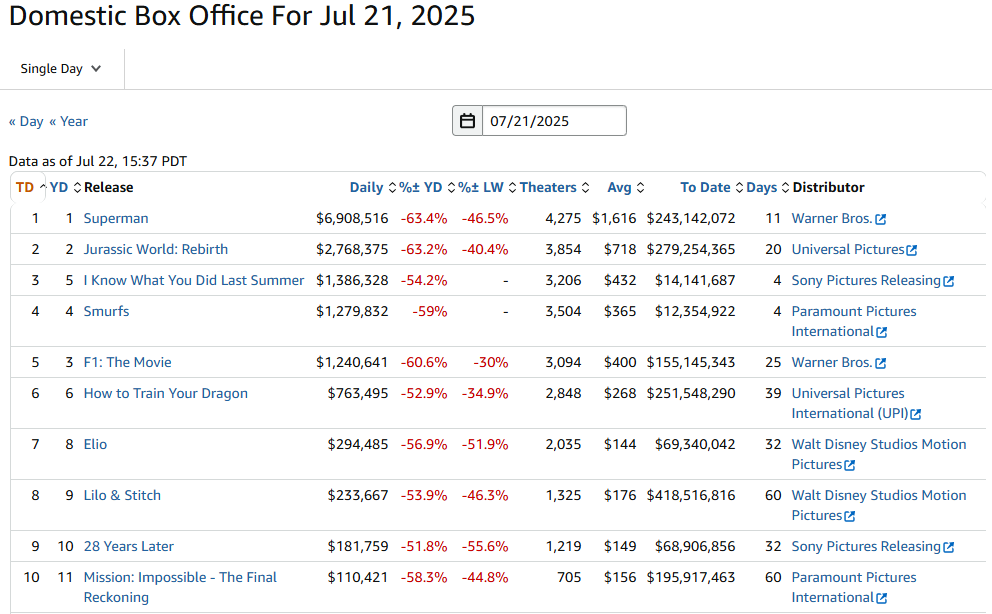992x614 pixels.
Task: Sort by %± LW column
Action: (487, 187)
